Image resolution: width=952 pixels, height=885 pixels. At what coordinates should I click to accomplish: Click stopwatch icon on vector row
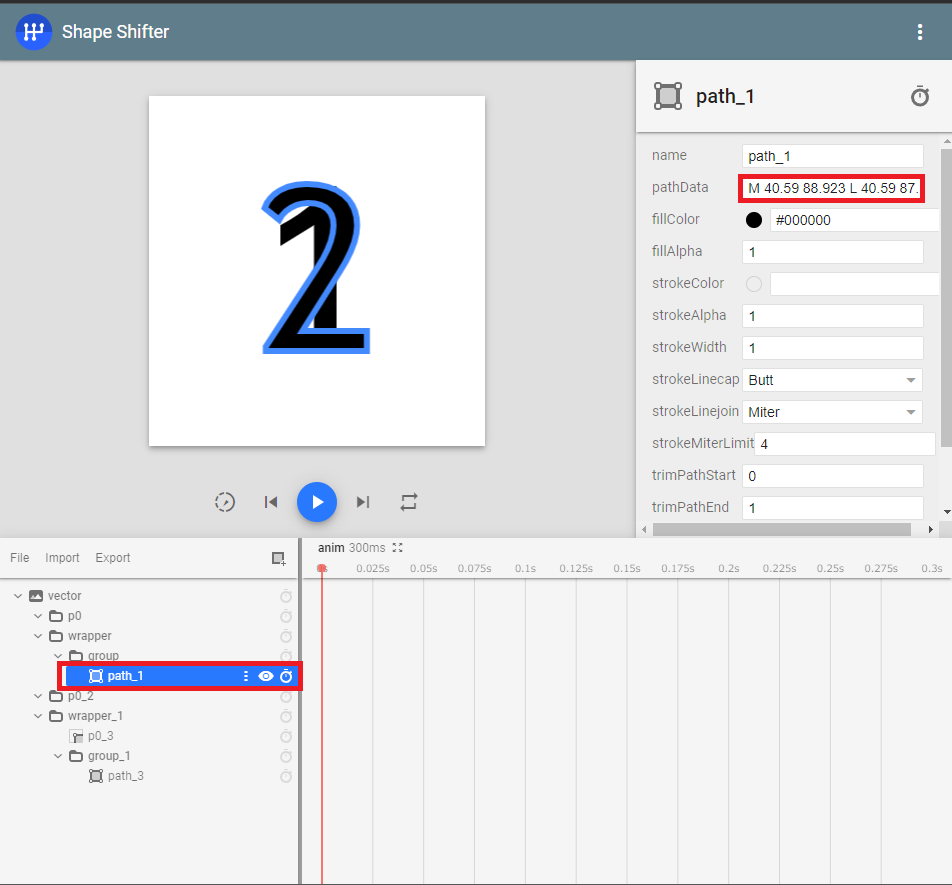tap(286, 596)
